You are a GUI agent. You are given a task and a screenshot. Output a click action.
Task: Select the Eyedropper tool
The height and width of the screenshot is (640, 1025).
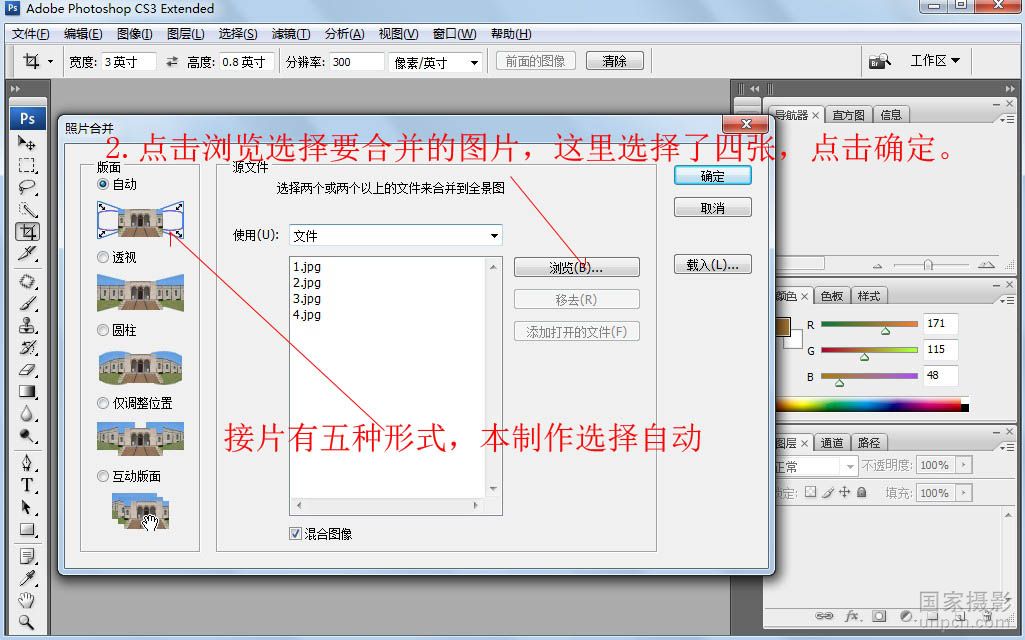[x=27, y=578]
